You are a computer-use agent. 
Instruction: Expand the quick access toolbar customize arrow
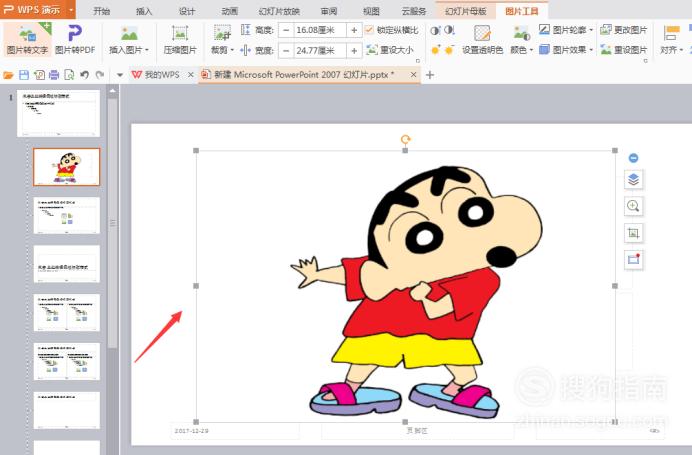pyautogui.click(x=119, y=75)
